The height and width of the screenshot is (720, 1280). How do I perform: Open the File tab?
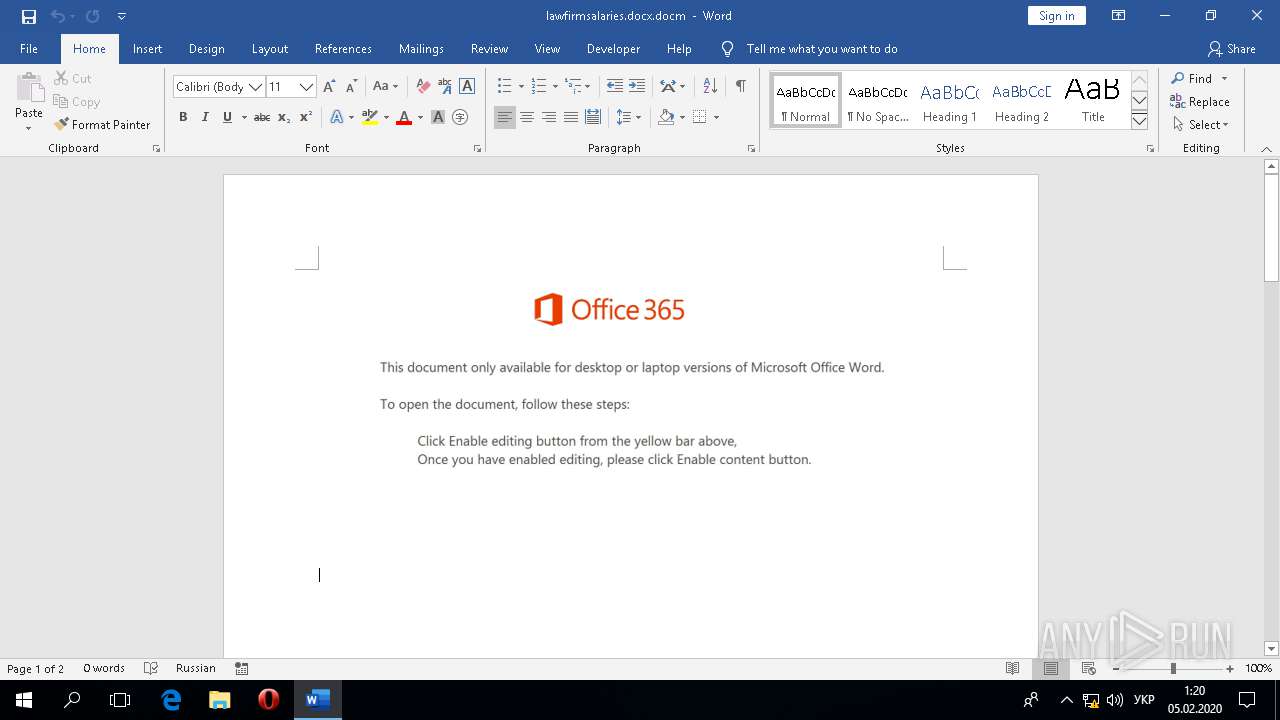(29, 49)
